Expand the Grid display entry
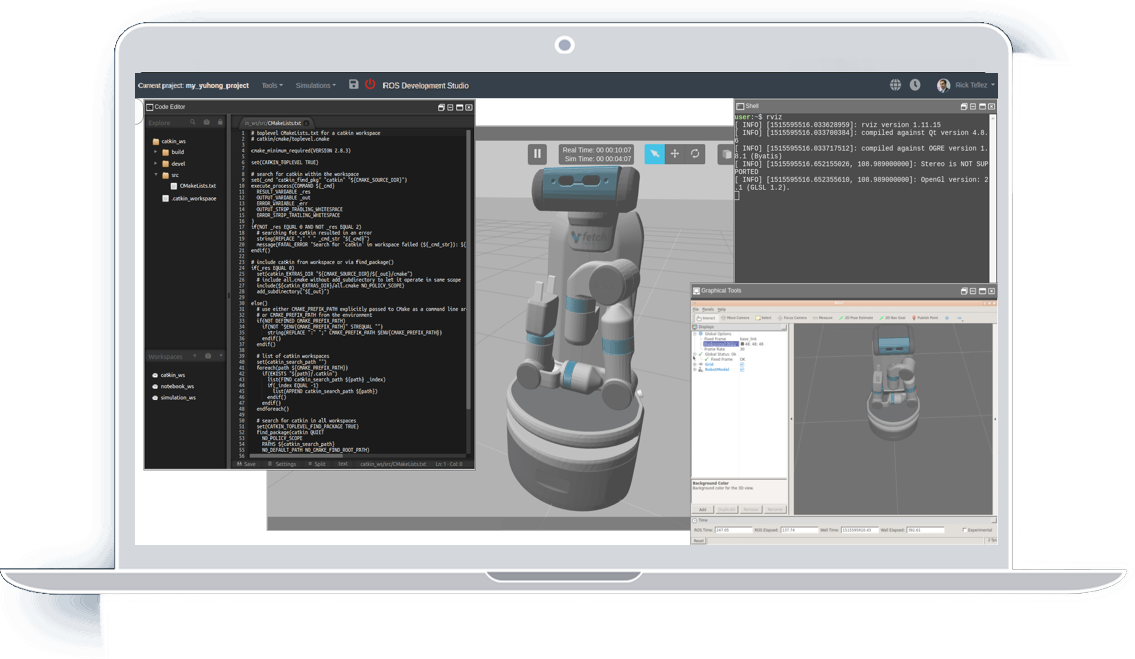 696,364
